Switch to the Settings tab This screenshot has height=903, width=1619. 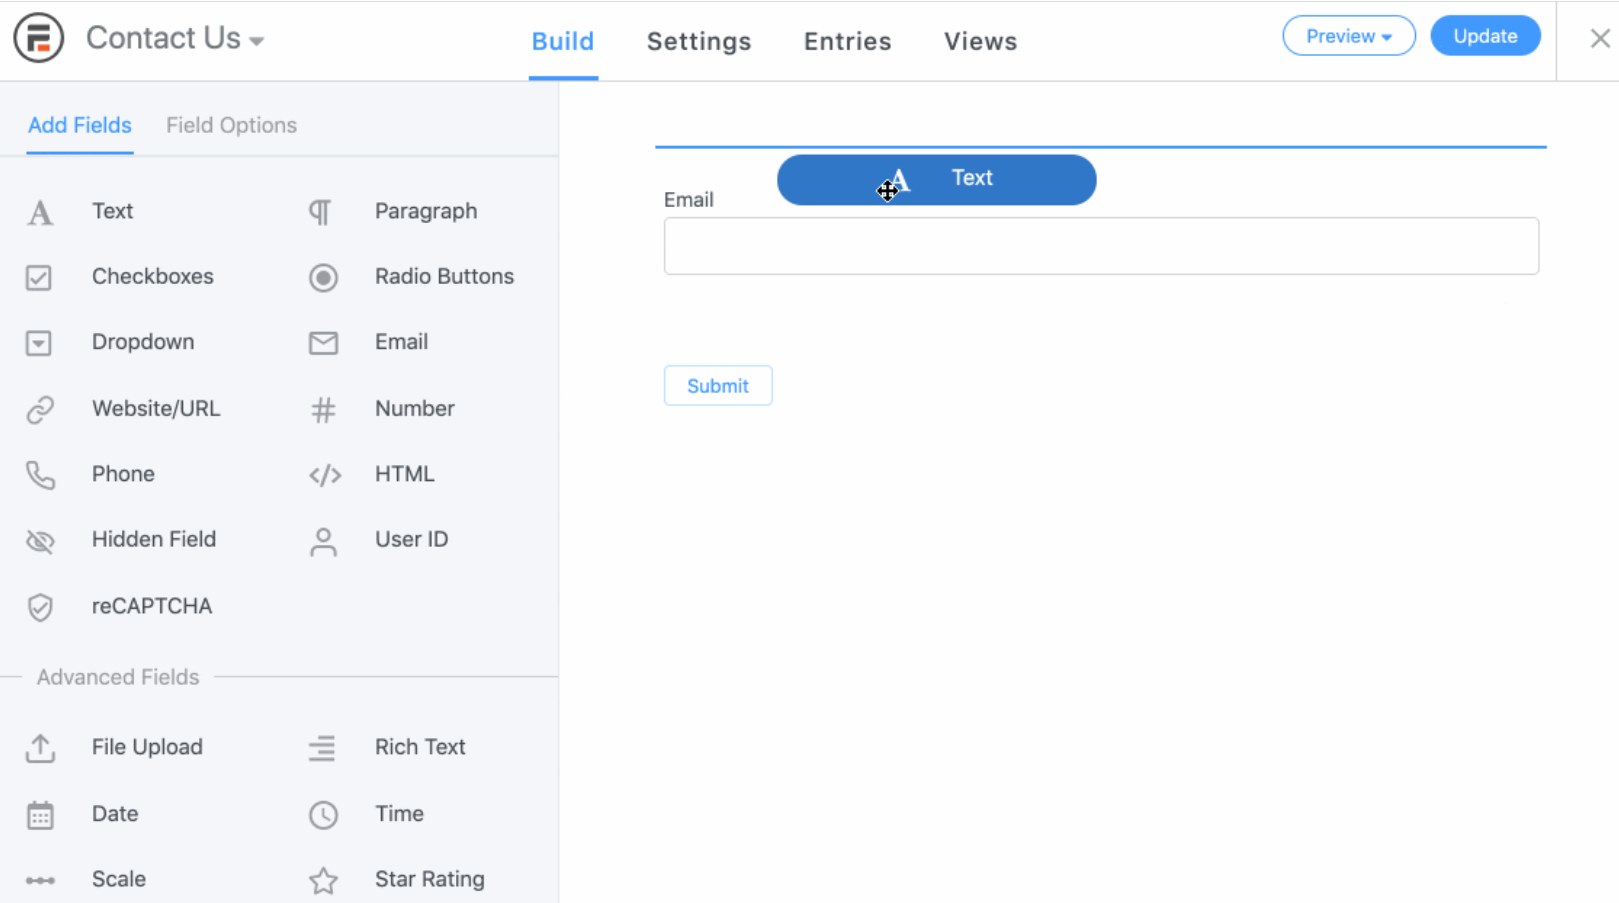coord(698,41)
